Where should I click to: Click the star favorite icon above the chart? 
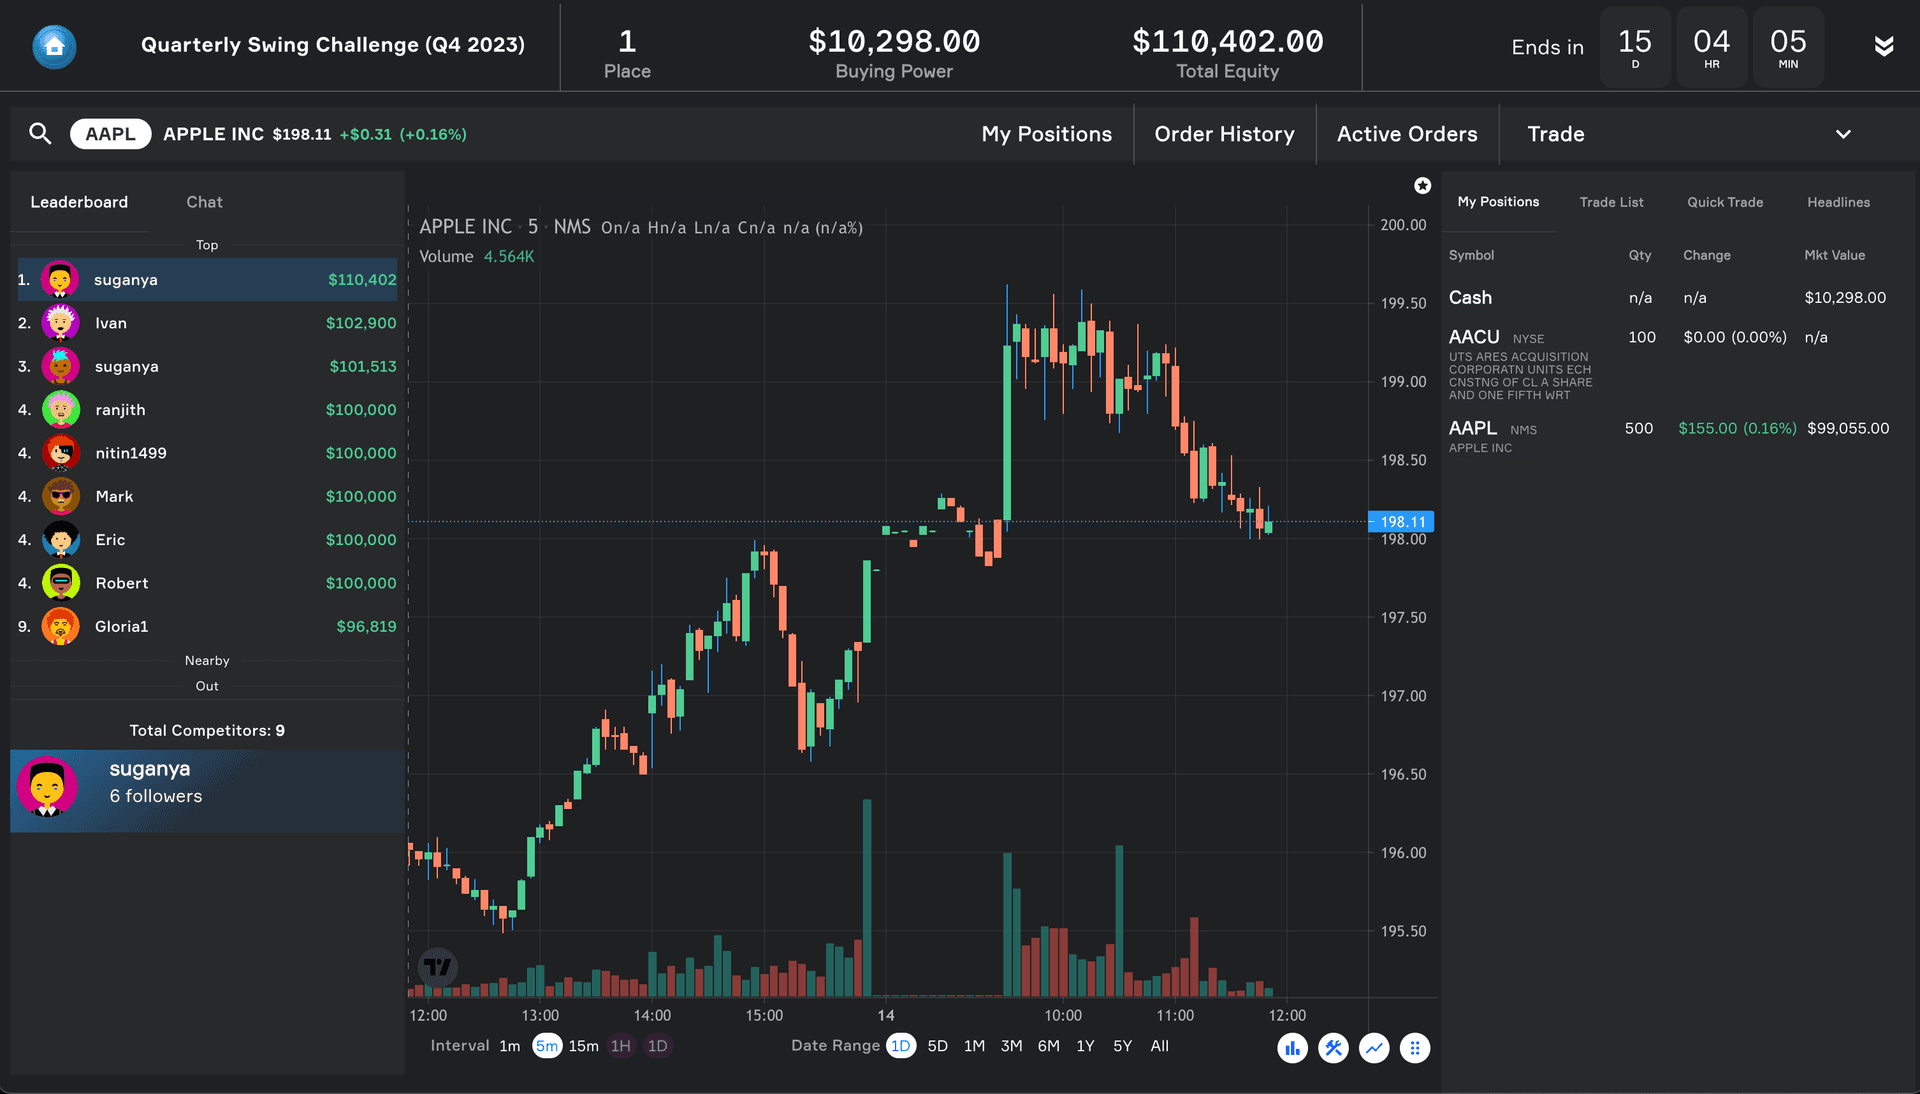[x=1422, y=186]
